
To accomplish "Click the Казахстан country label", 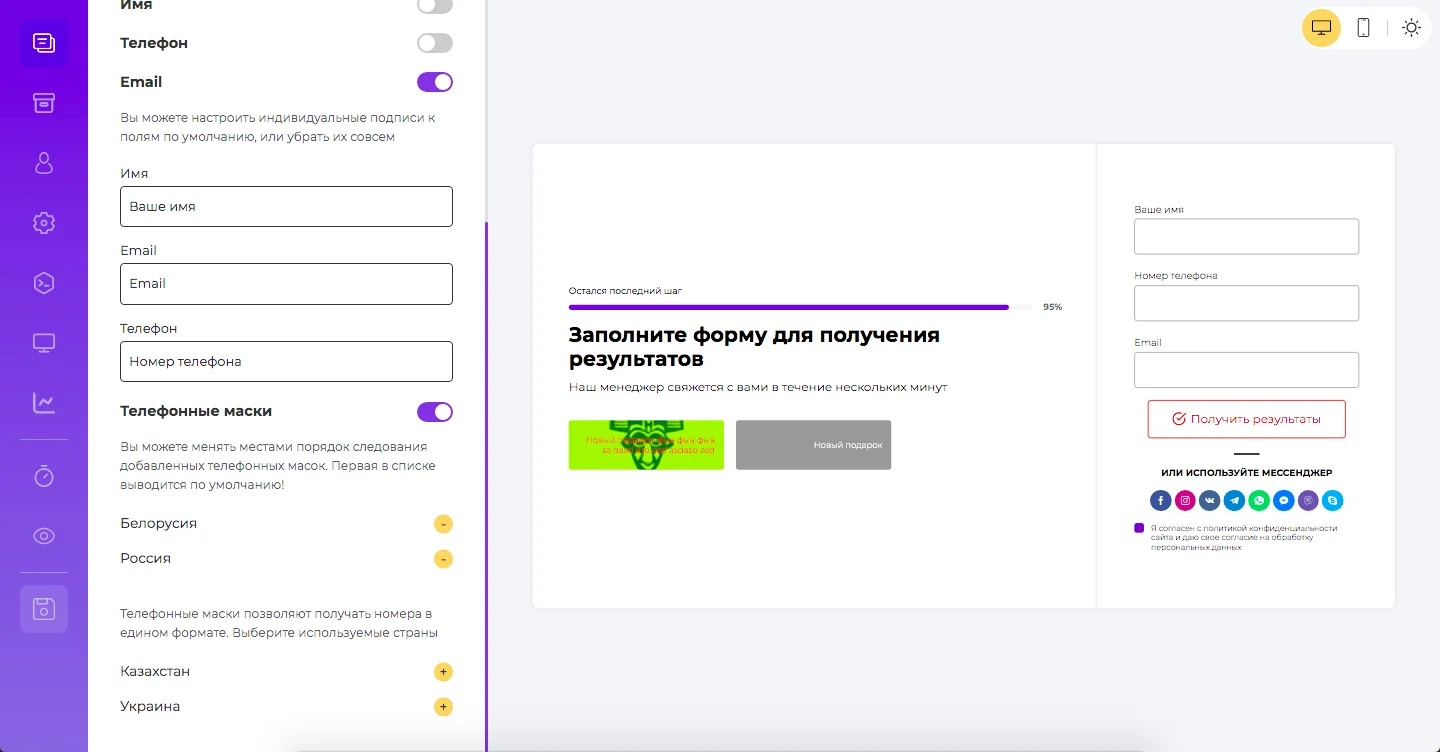I will tap(155, 672).
